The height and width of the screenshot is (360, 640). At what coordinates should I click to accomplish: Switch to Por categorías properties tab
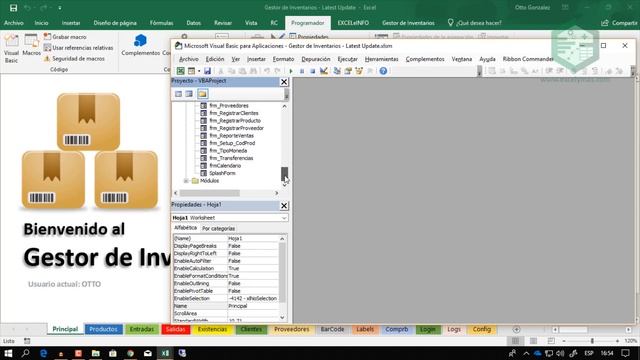point(218,229)
